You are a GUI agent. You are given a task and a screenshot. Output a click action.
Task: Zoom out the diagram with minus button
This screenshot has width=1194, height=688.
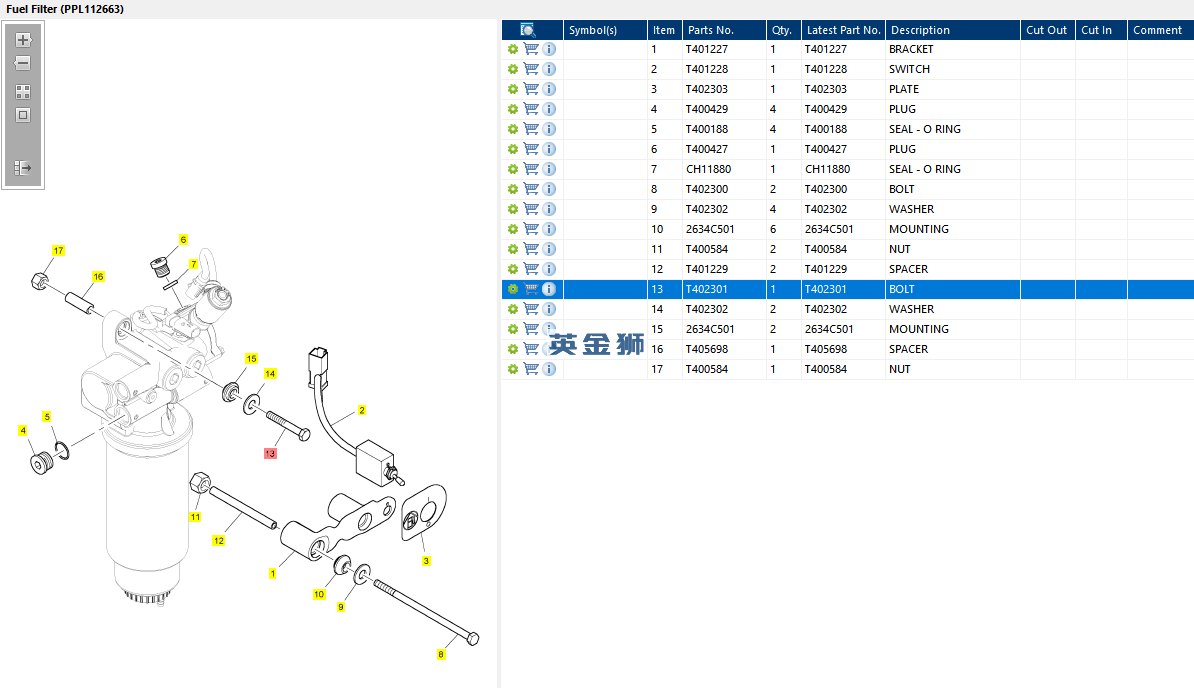click(x=23, y=63)
